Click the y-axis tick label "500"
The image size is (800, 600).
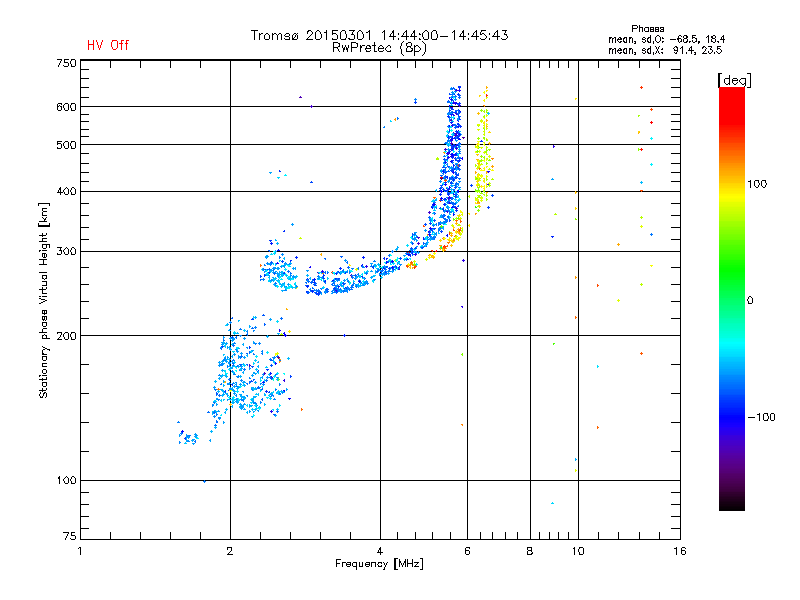click(66, 145)
